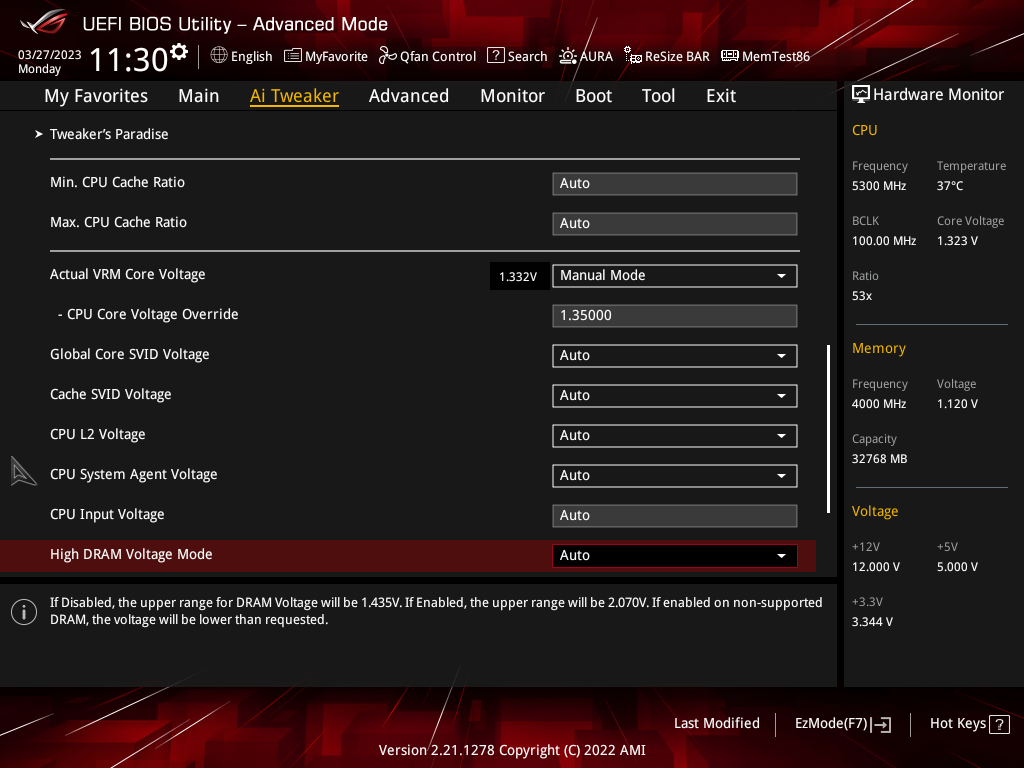Click the Ratio 53x value

coord(861,295)
